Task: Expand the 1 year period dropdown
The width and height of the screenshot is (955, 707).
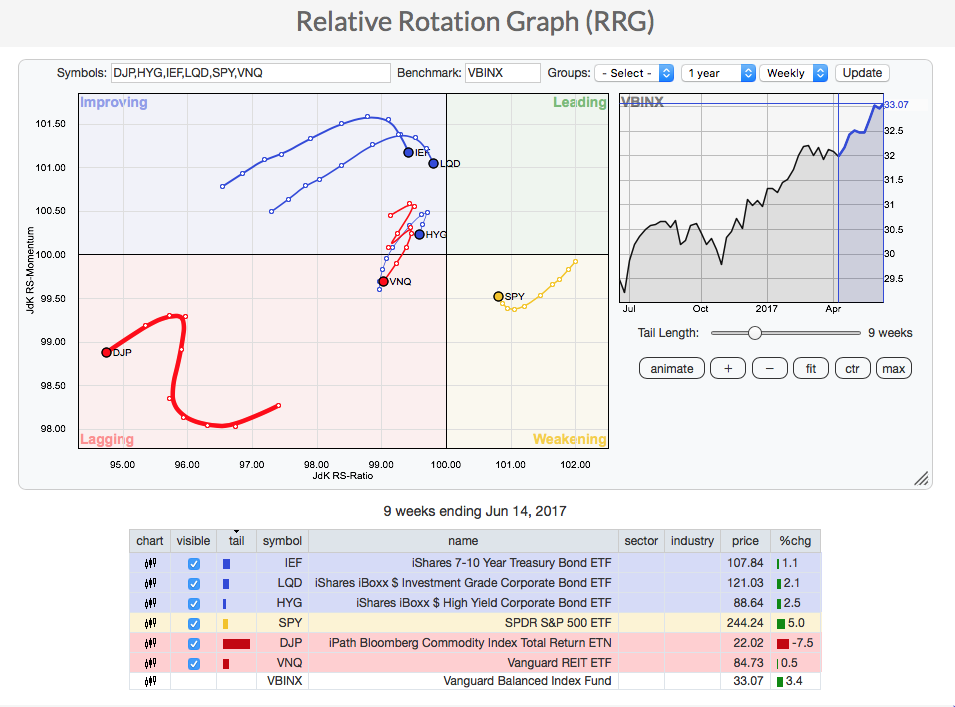Action: pos(718,73)
